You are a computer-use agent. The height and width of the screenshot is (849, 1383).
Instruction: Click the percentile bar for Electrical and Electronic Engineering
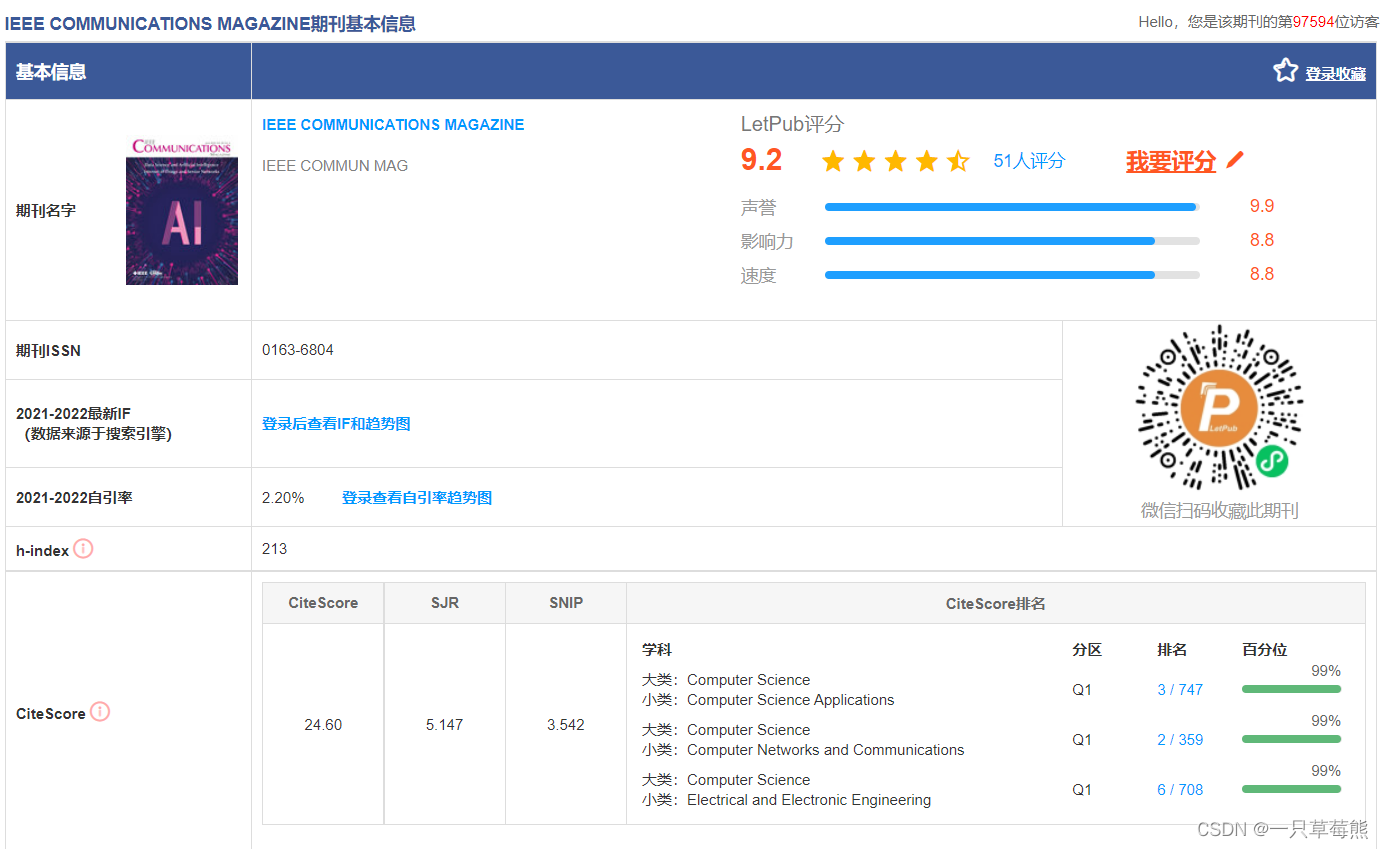[x=1291, y=789]
